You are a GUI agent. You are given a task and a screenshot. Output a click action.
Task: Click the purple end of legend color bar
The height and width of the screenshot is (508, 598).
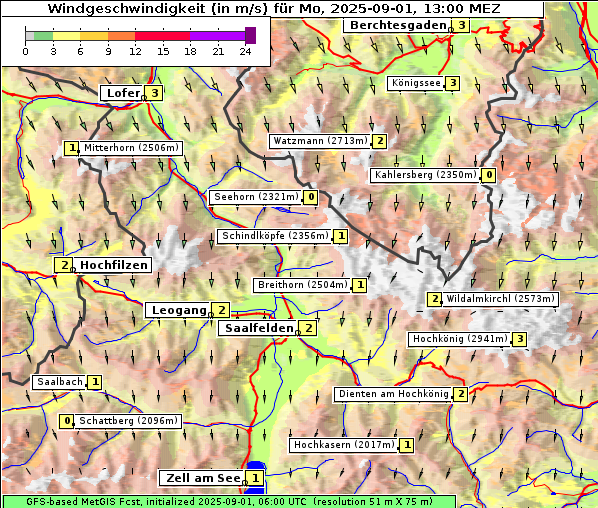tap(250, 35)
